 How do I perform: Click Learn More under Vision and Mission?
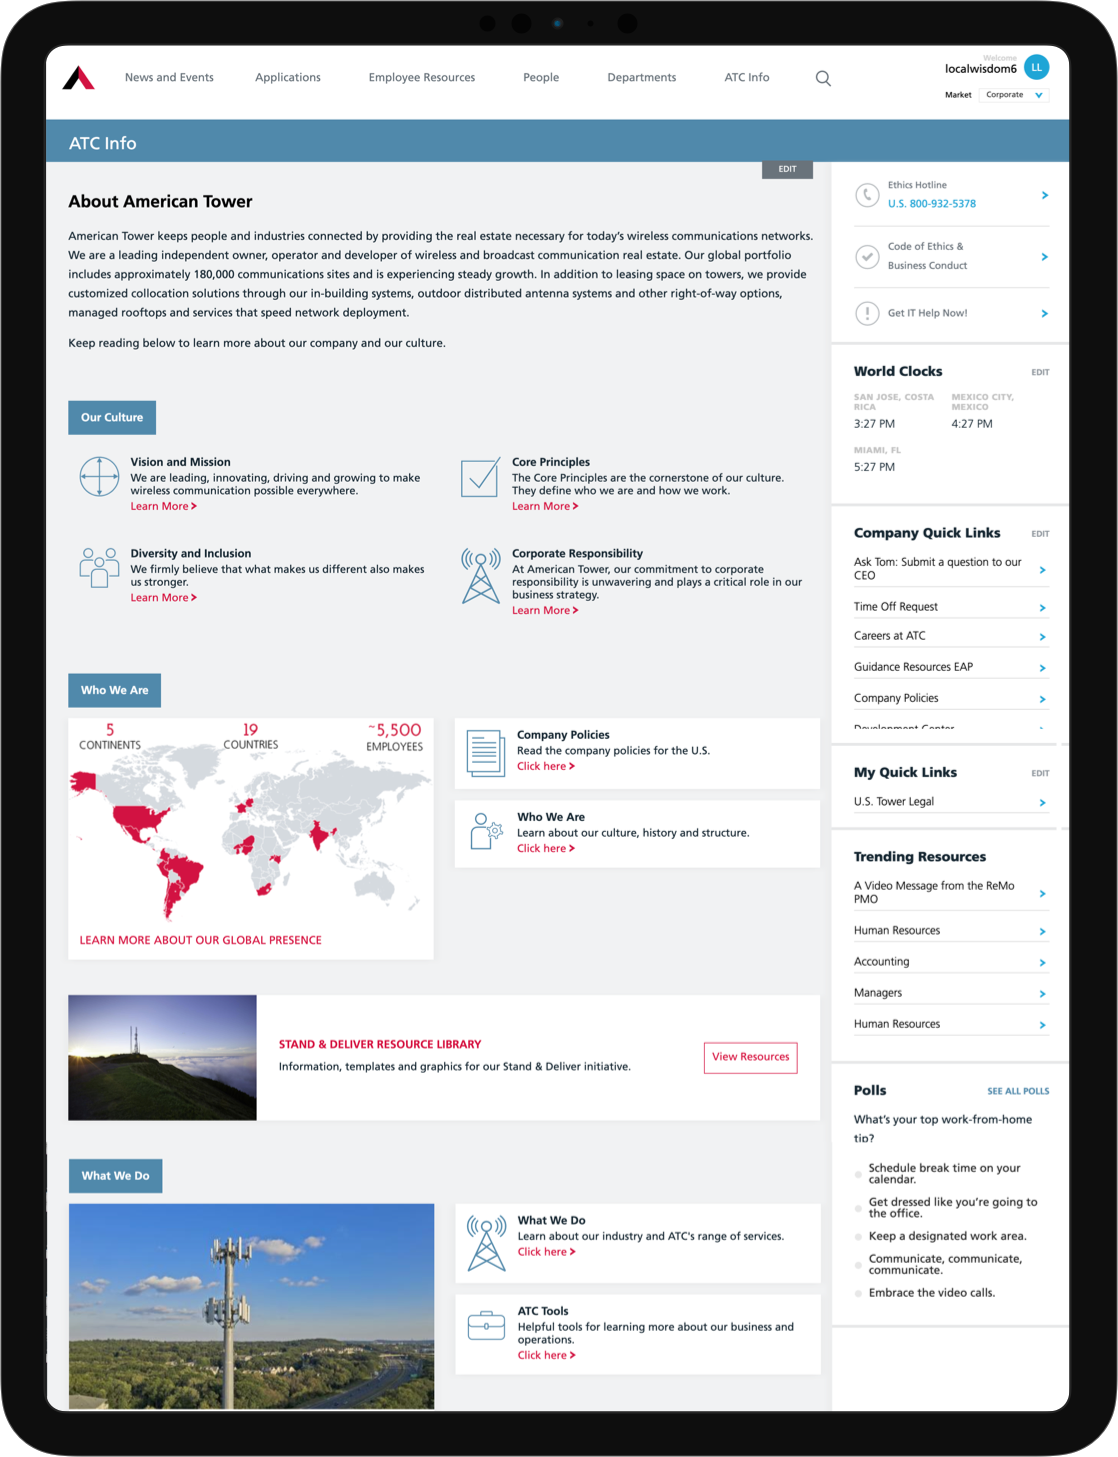[164, 507]
